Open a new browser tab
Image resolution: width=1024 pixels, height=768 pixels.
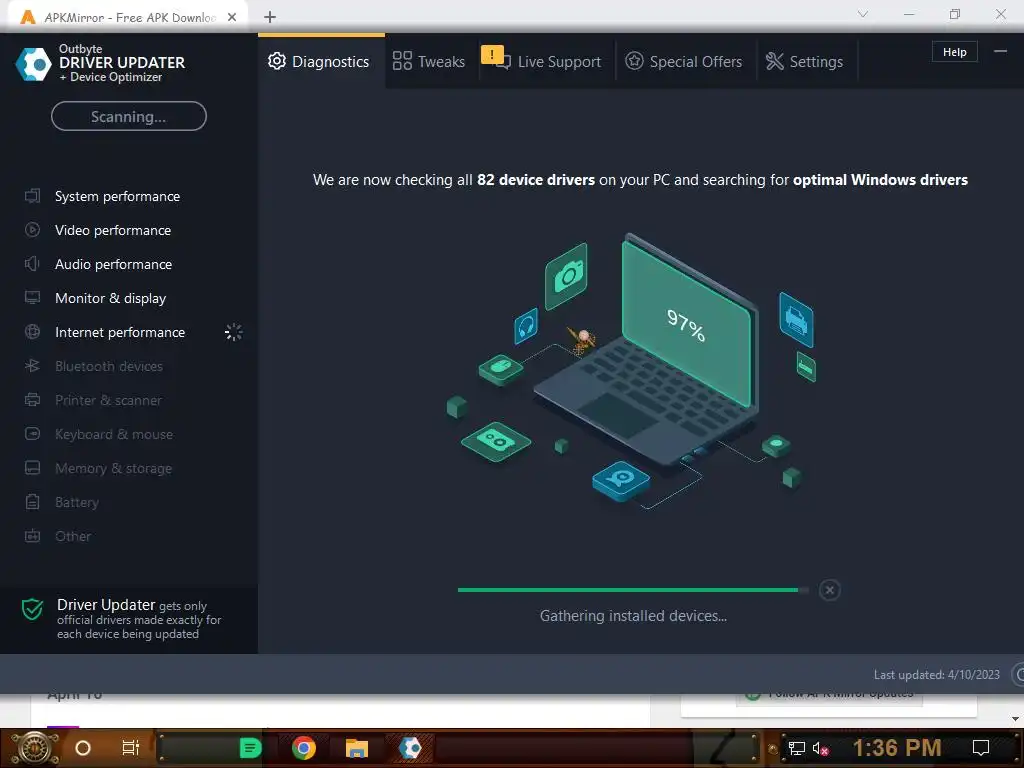point(270,17)
